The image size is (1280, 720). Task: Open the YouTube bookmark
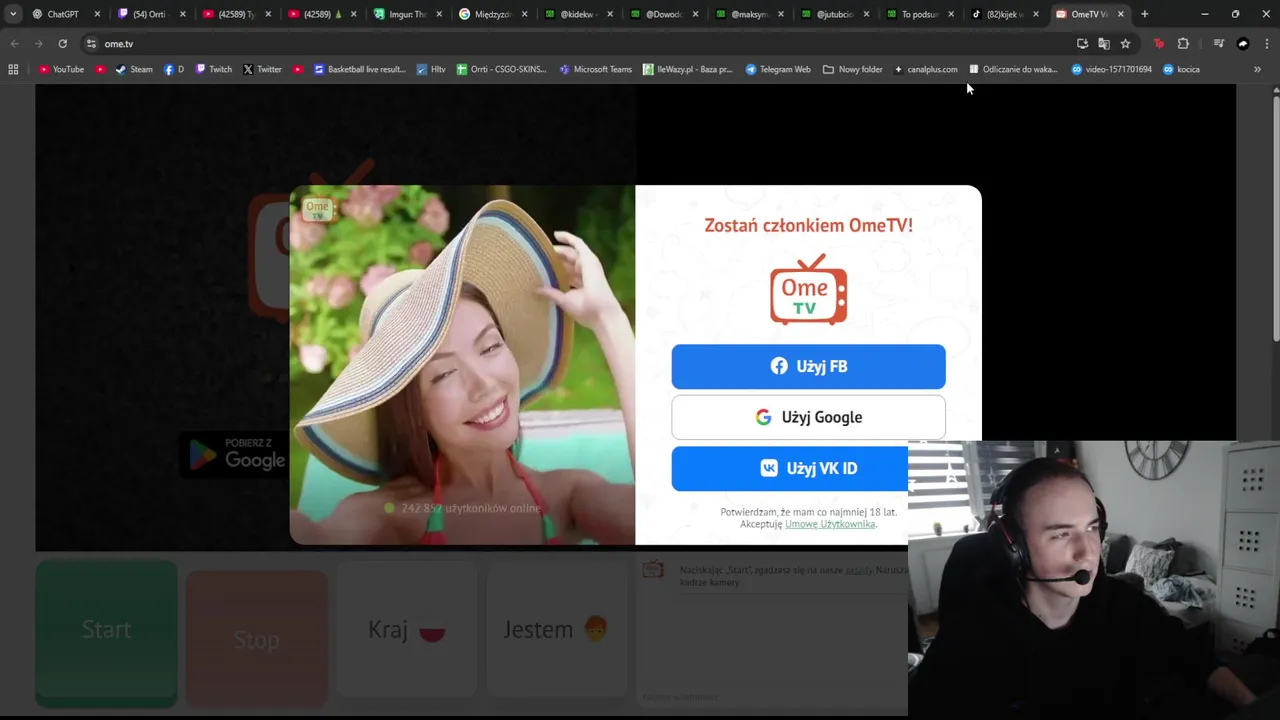[x=62, y=69]
